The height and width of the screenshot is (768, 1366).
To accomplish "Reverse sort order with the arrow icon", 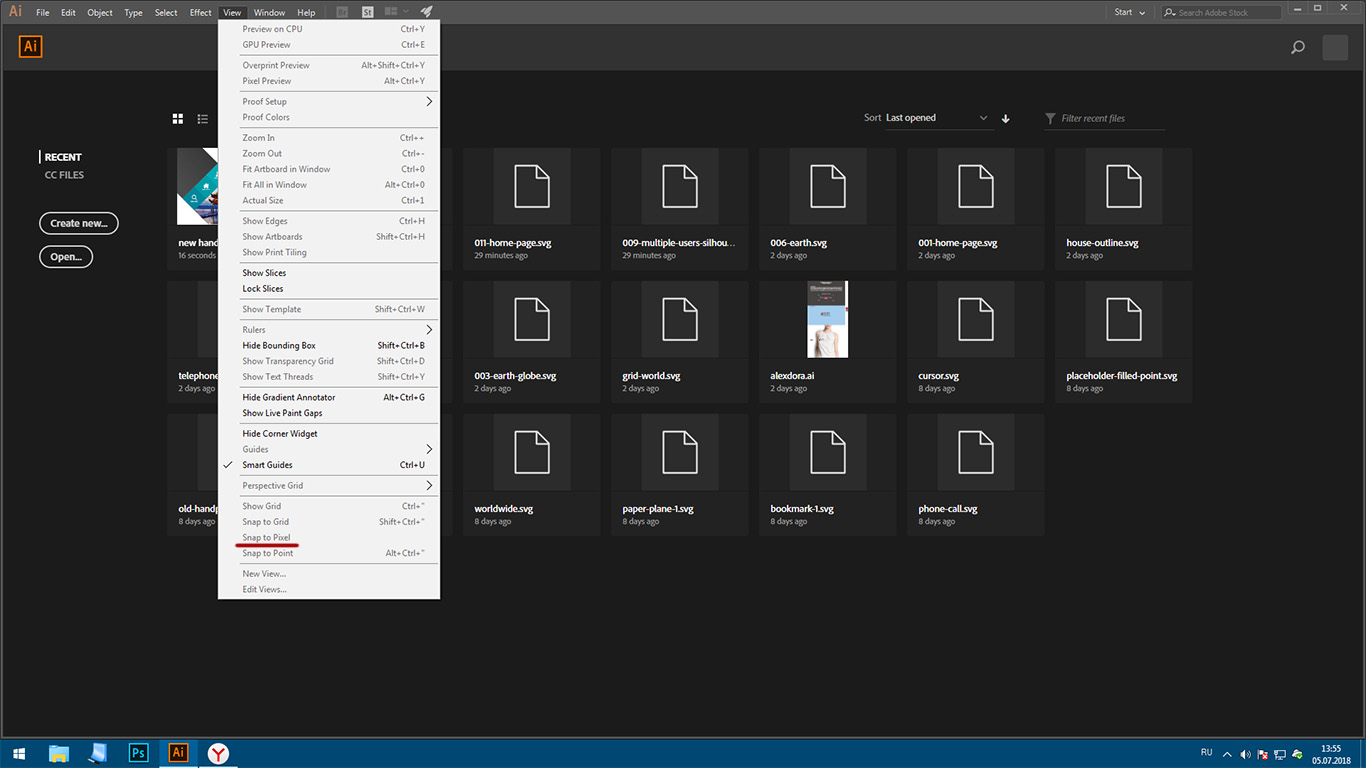I will tap(1006, 118).
